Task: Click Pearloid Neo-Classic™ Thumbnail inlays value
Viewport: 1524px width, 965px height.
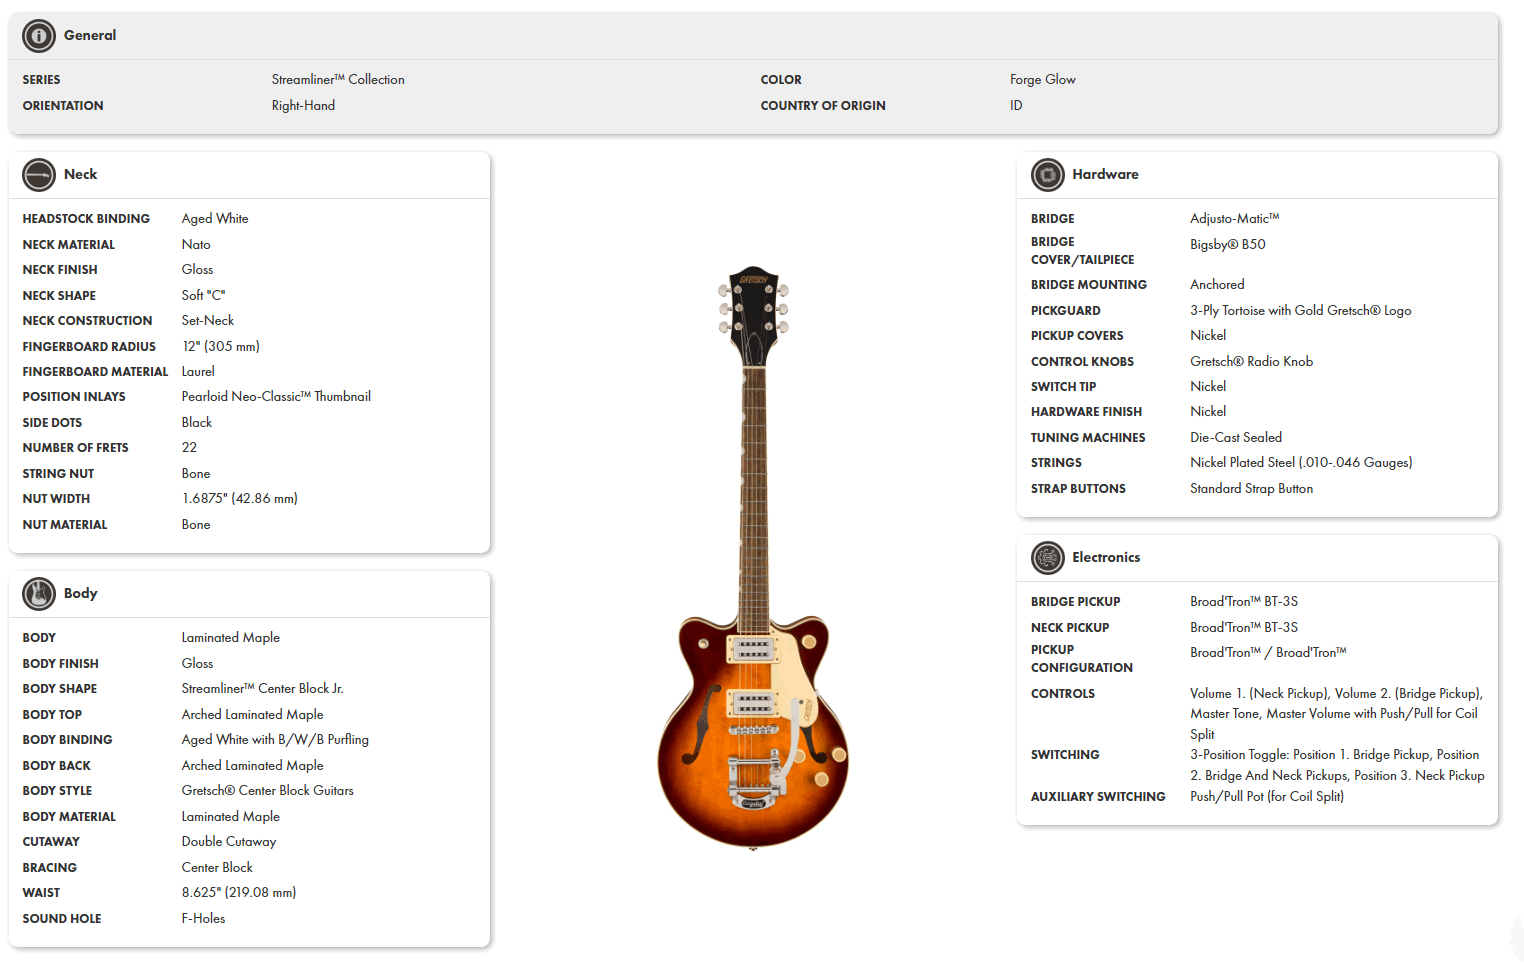Action: coord(276,396)
